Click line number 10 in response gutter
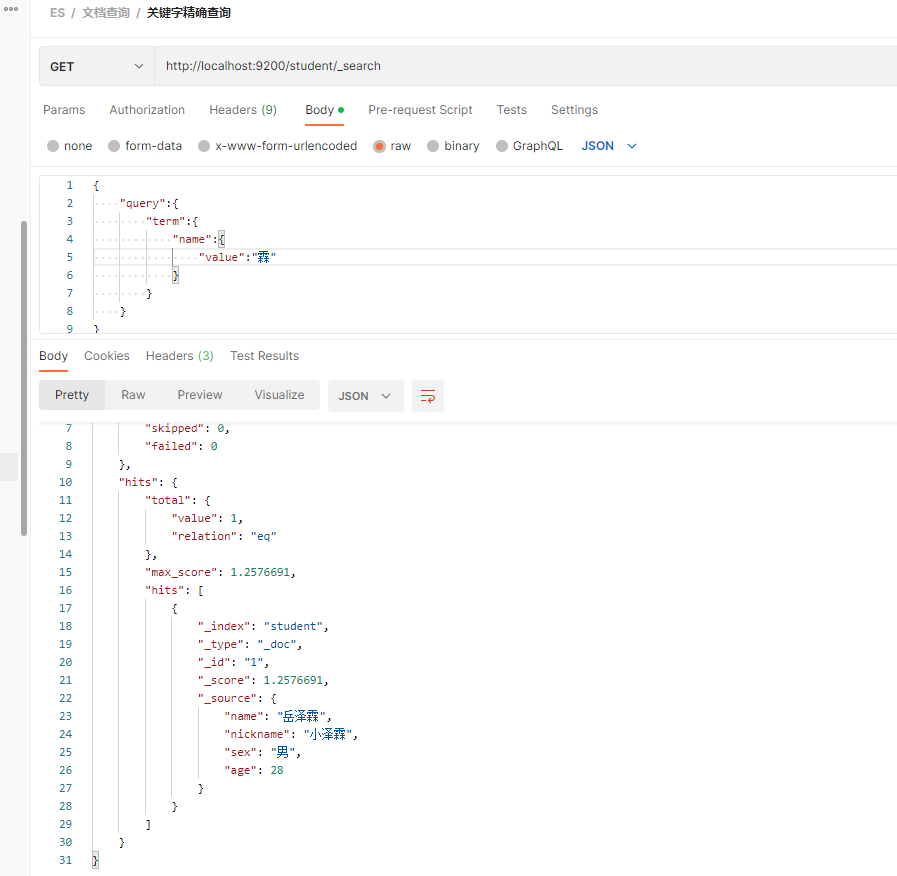 coord(66,482)
